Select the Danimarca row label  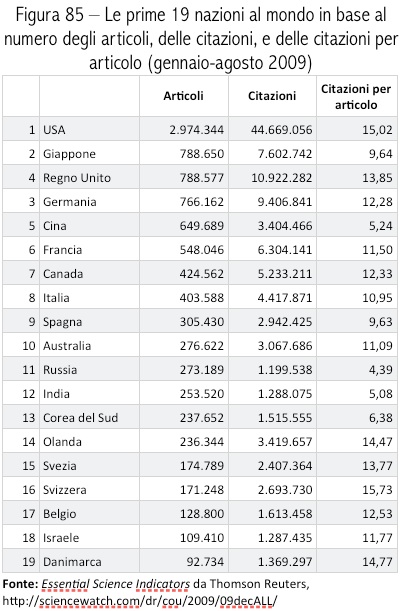click(72, 562)
